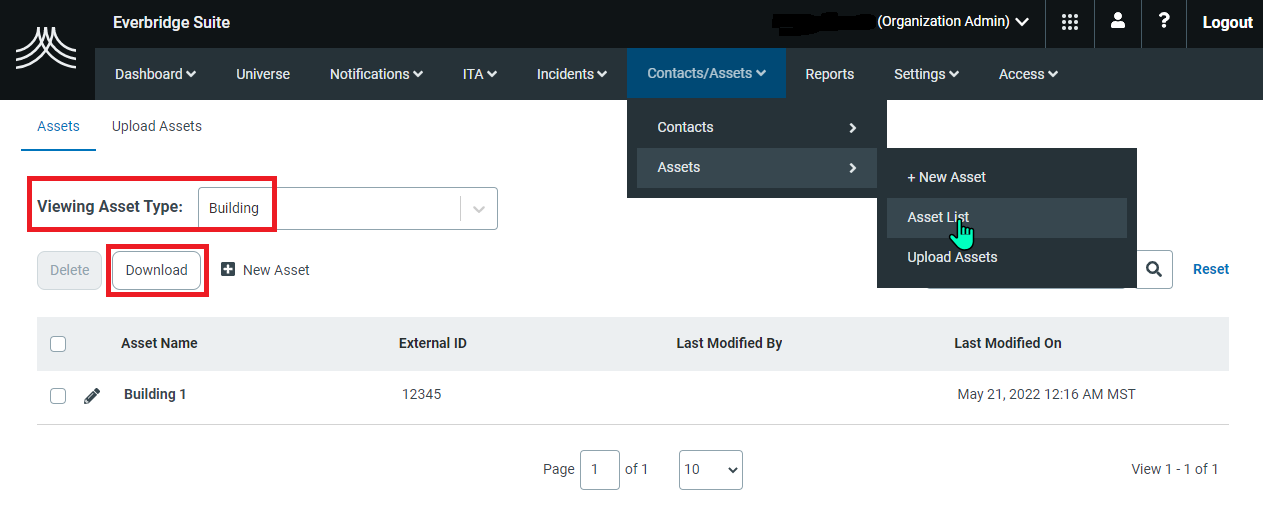Image resolution: width=1263 pixels, height=511 pixels.
Task: Switch to the Assets tab
Action: [58, 126]
